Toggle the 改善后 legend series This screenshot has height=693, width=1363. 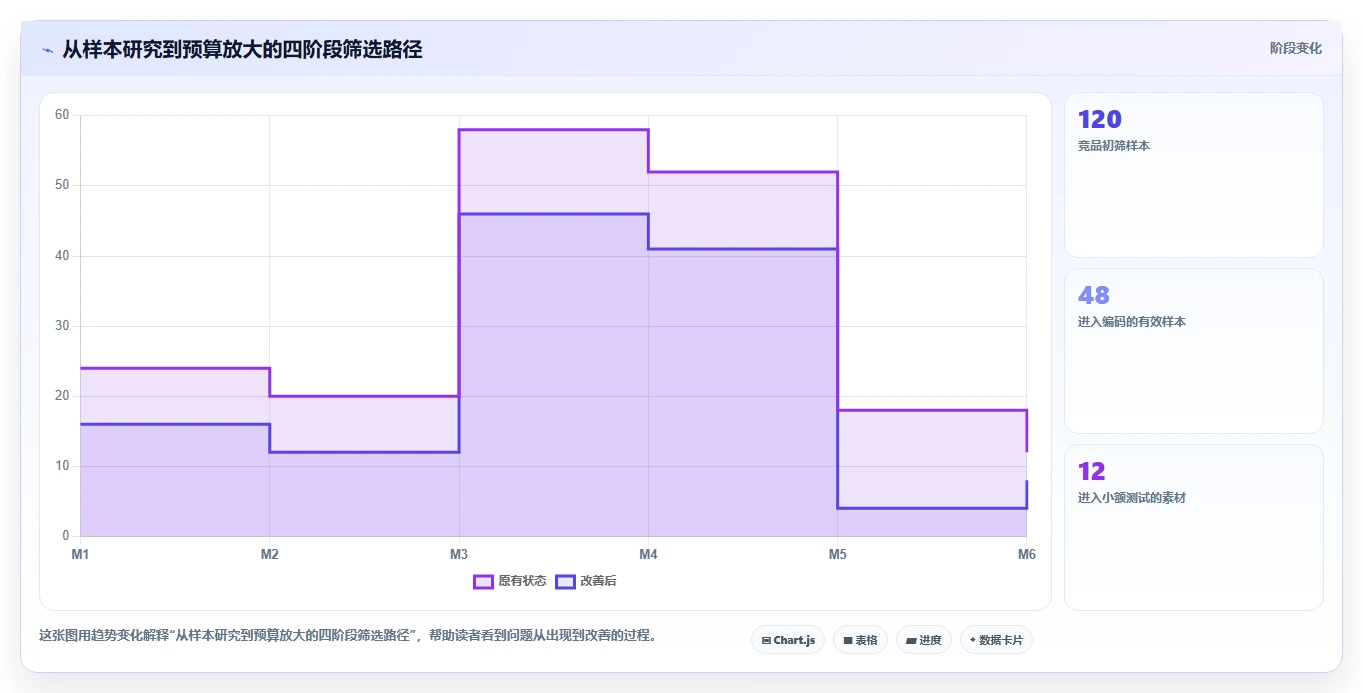pyautogui.click(x=586, y=581)
